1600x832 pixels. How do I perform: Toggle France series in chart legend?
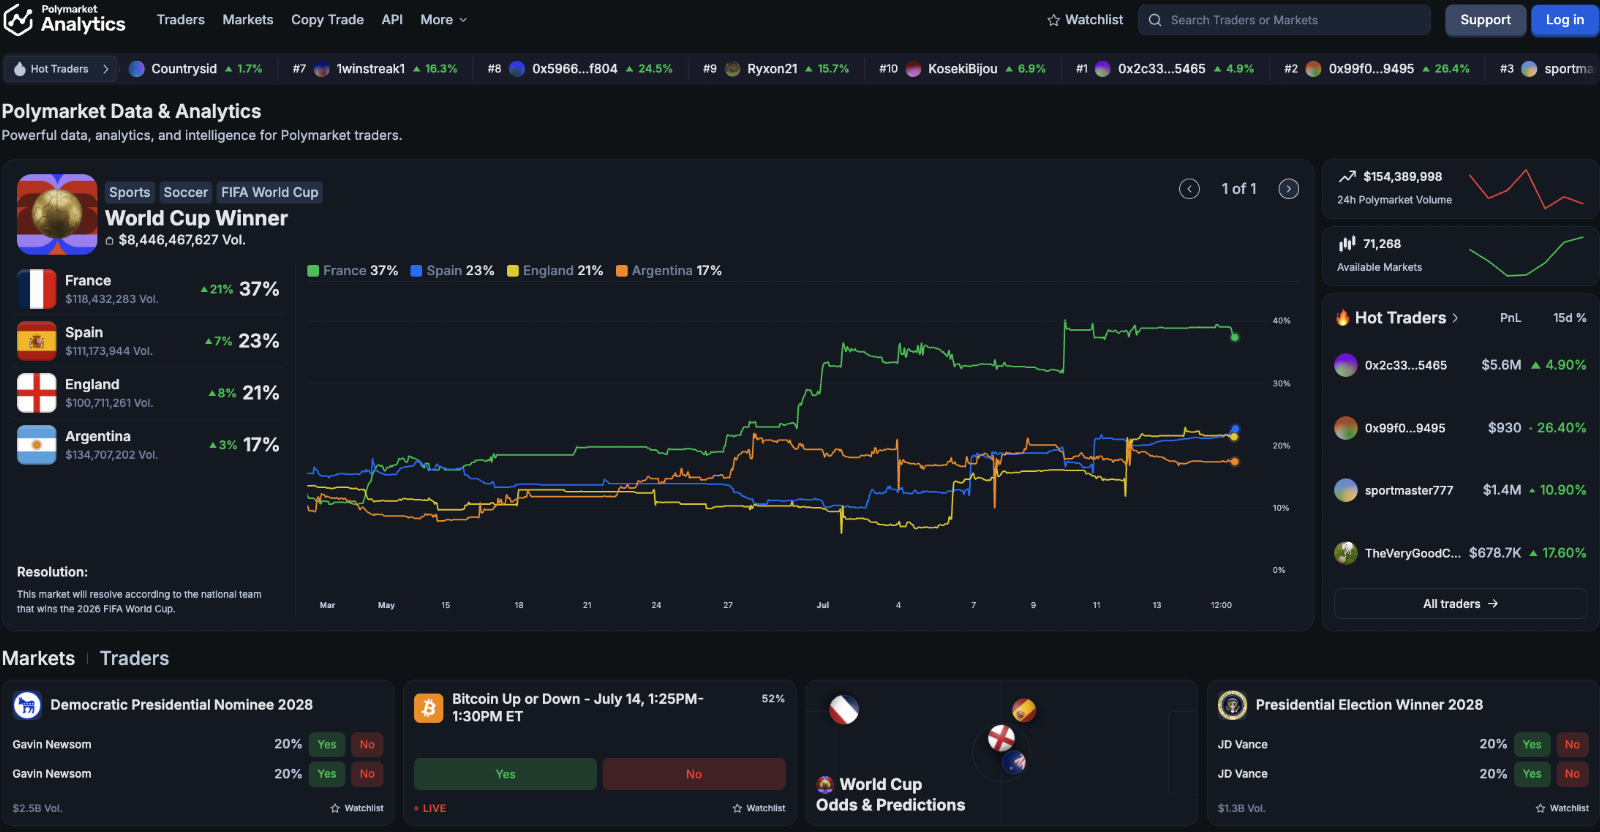(352, 271)
